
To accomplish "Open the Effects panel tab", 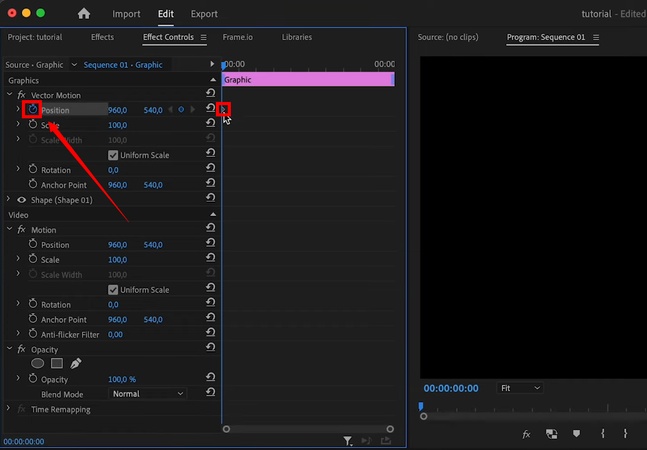I will pos(102,37).
